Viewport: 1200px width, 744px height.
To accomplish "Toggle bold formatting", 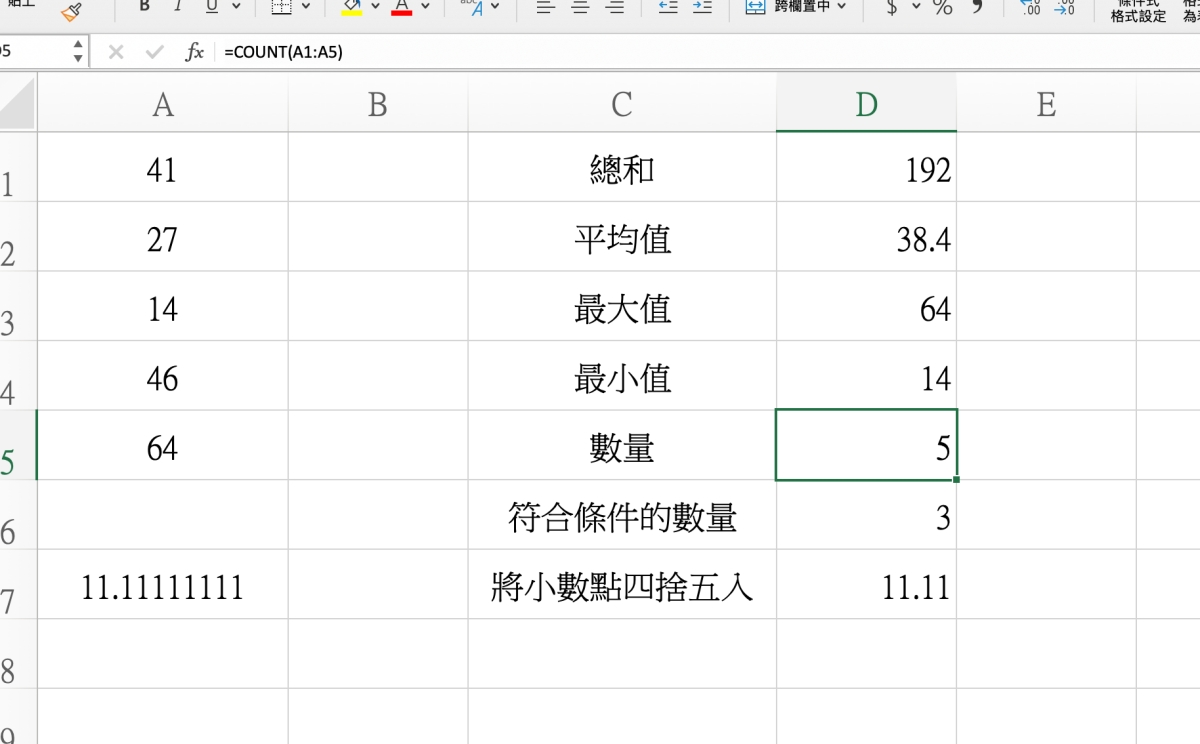I will (x=145, y=8).
